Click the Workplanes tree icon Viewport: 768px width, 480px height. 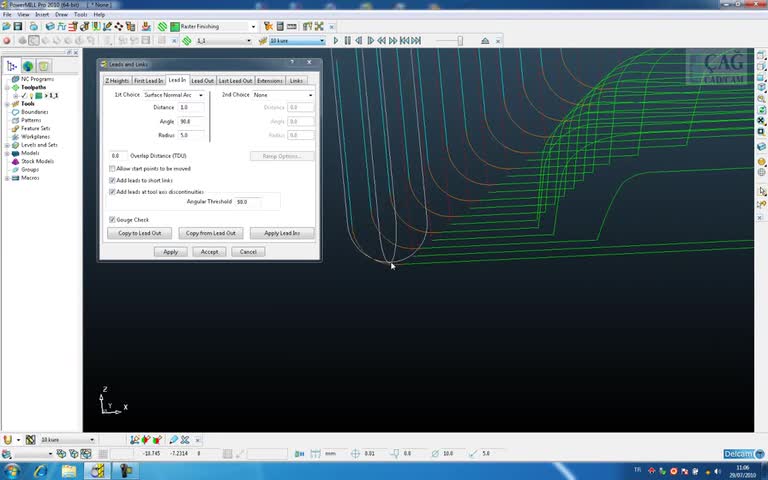pos(14,136)
